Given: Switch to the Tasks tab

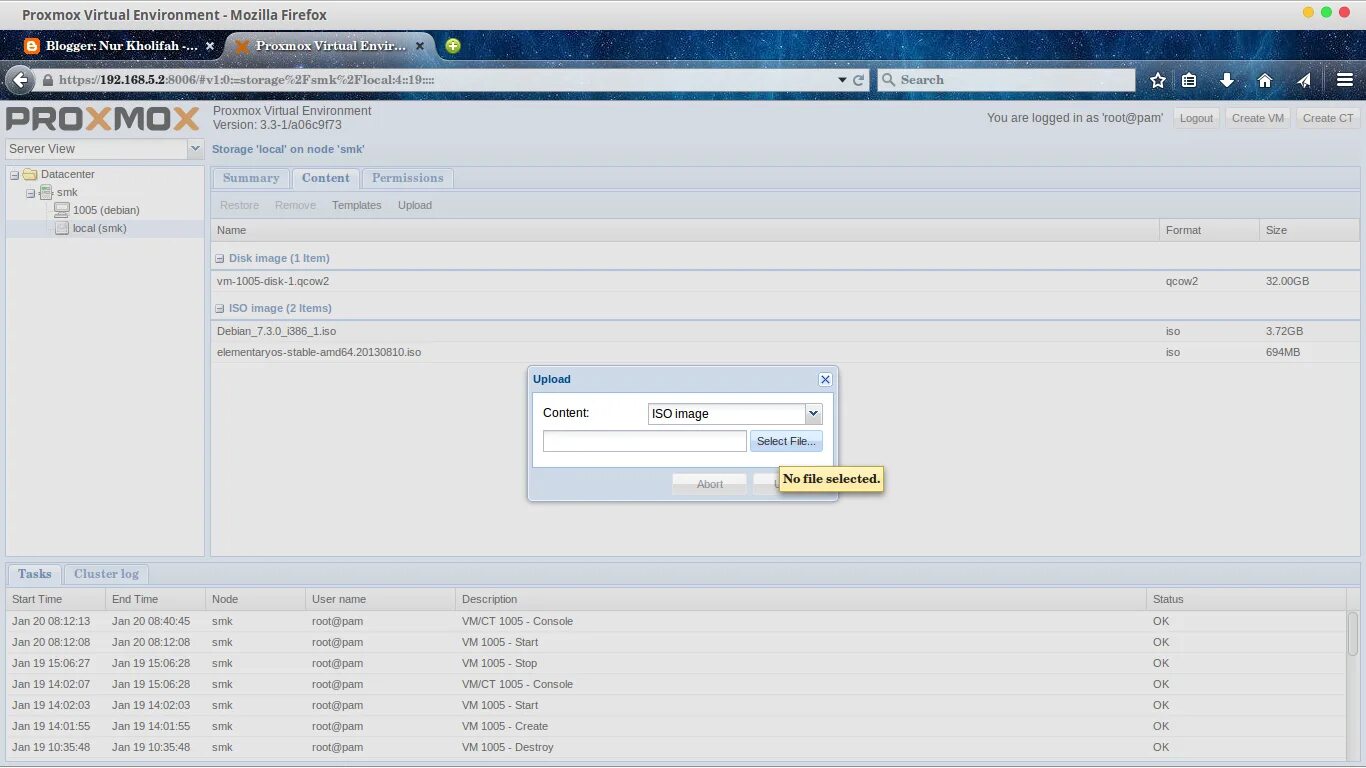Looking at the screenshot, I should click(x=34, y=574).
